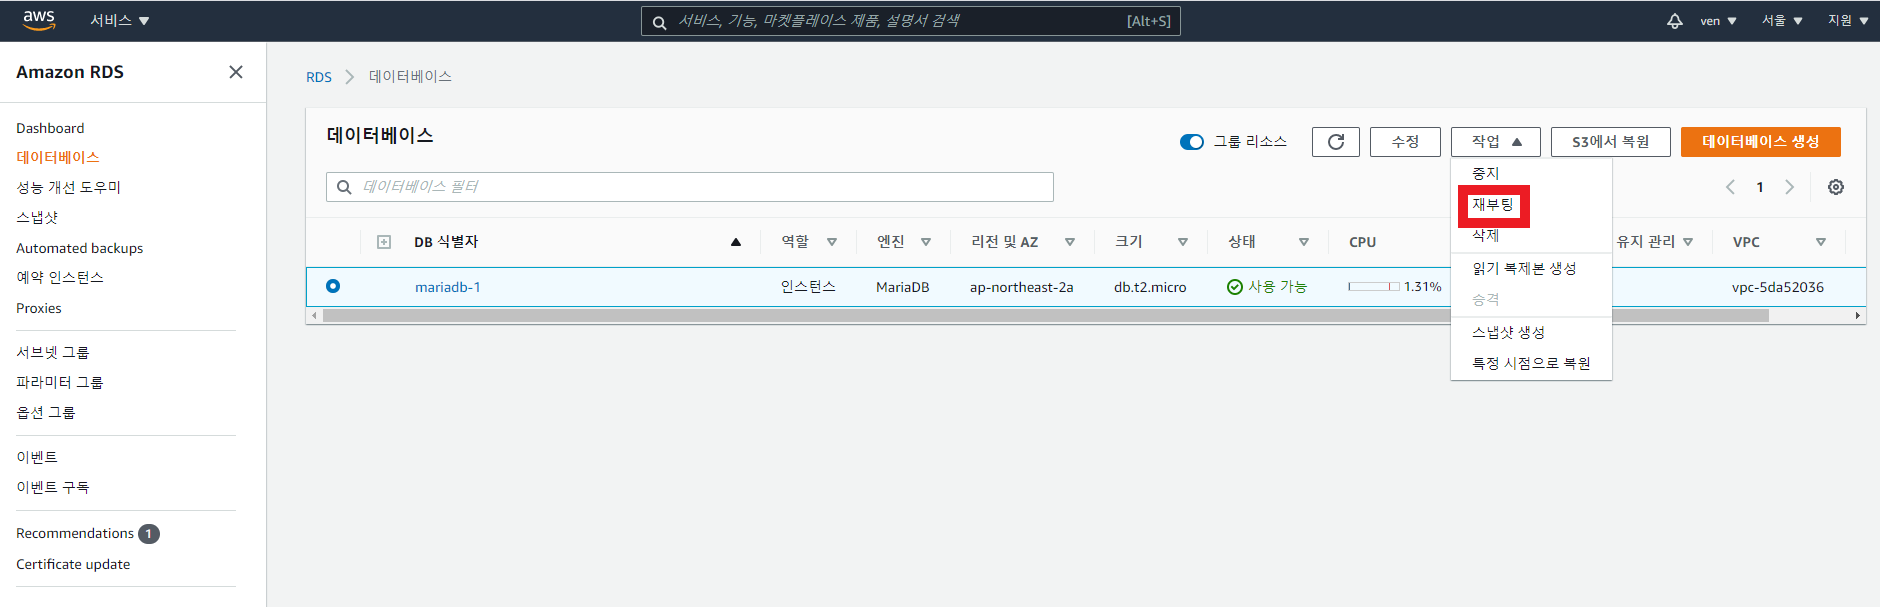Close the Amazon RDS sidebar
The width and height of the screenshot is (1880, 607).
pyautogui.click(x=236, y=72)
